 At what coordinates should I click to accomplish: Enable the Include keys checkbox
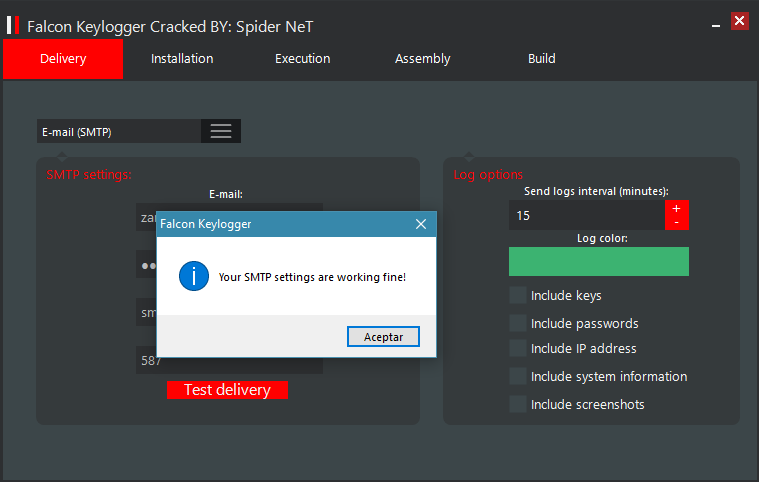pyautogui.click(x=518, y=295)
